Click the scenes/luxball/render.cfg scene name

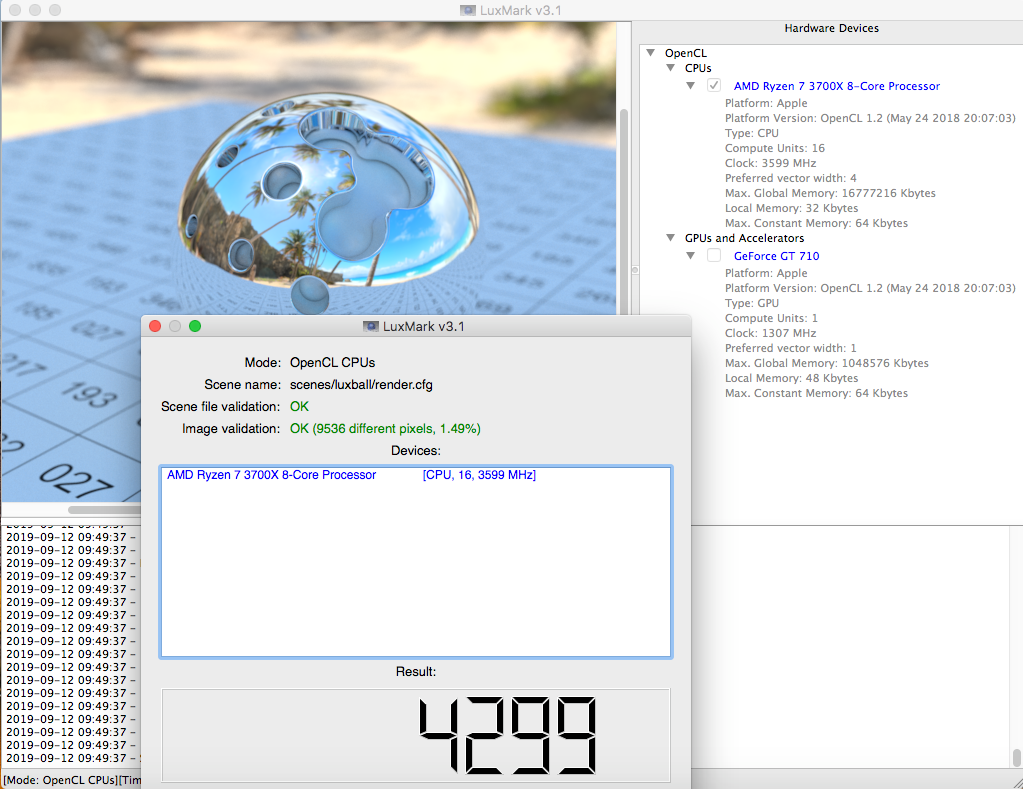(x=361, y=385)
